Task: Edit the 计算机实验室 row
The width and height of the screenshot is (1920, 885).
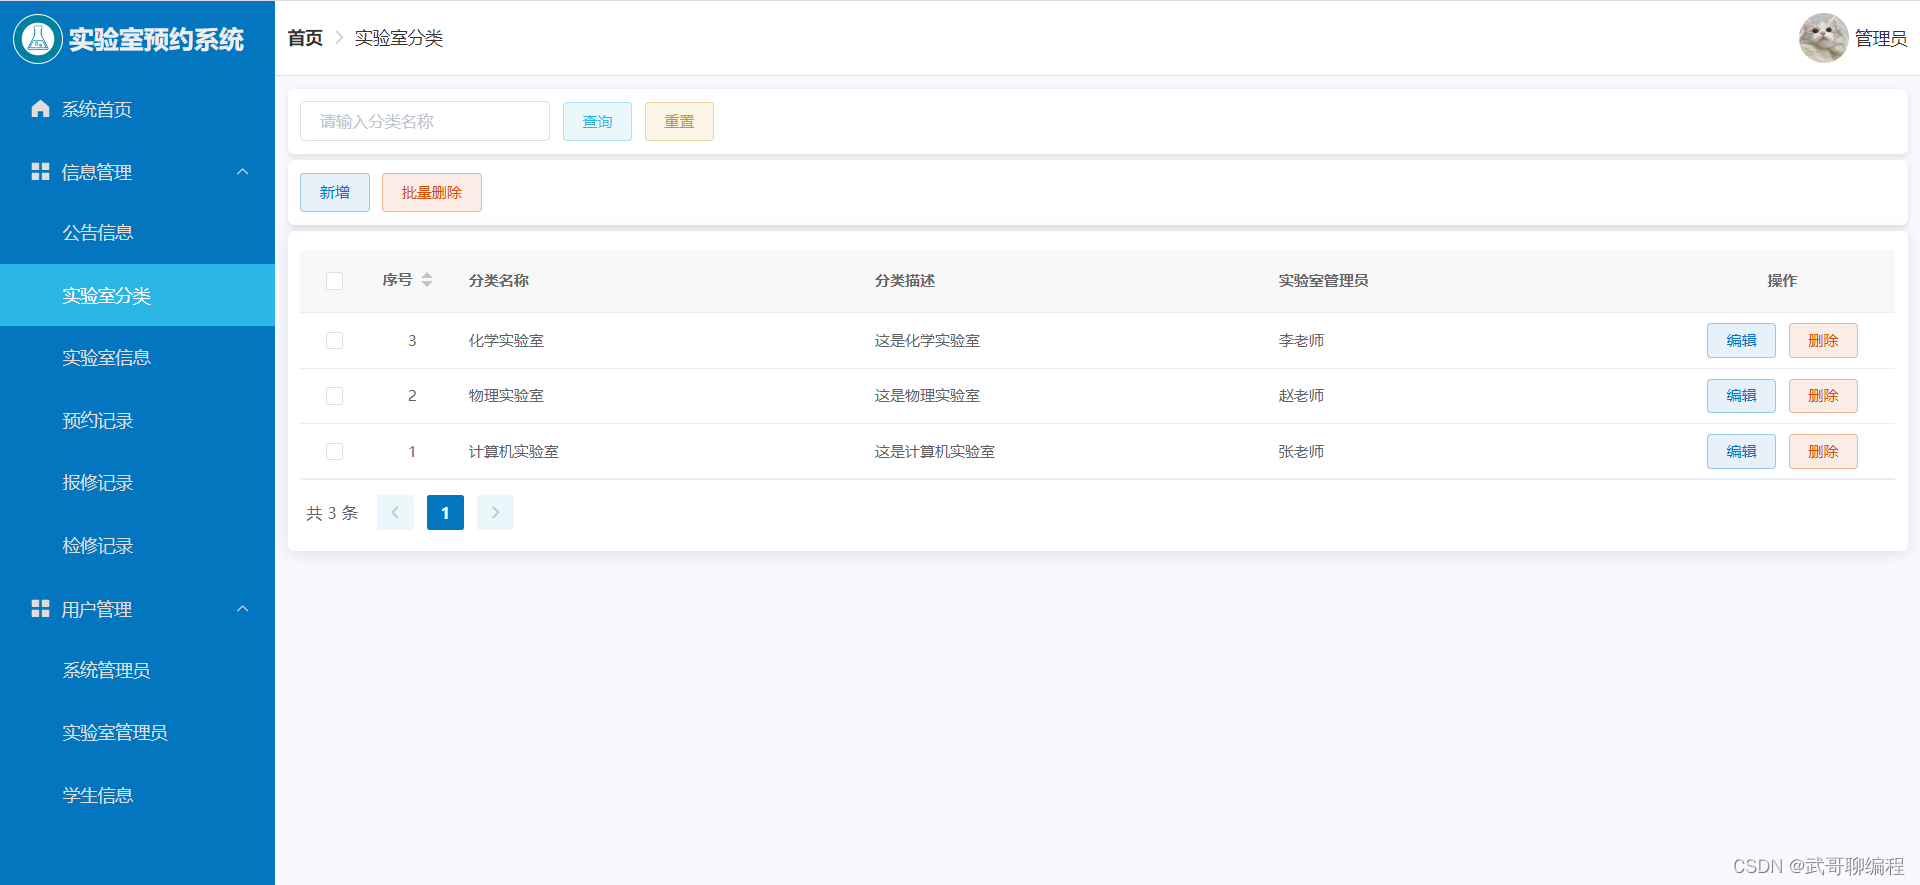Action: click(1741, 452)
